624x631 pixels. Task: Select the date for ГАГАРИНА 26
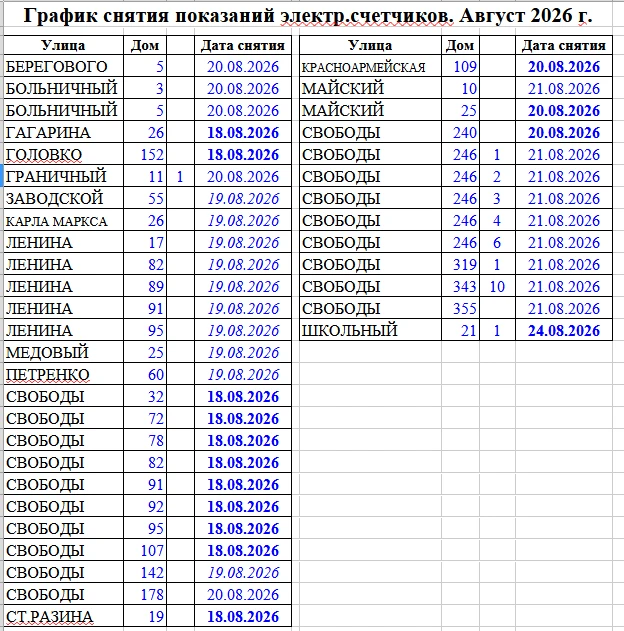pyautogui.click(x=243, y=132)
